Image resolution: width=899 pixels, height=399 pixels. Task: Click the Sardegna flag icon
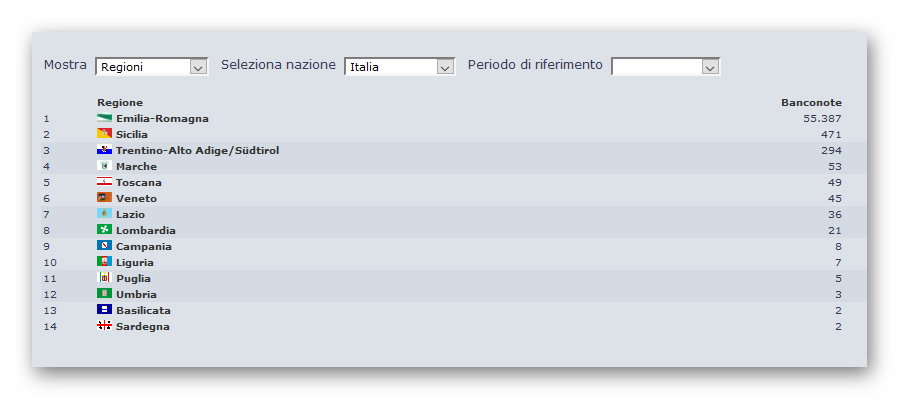[104, 326]
